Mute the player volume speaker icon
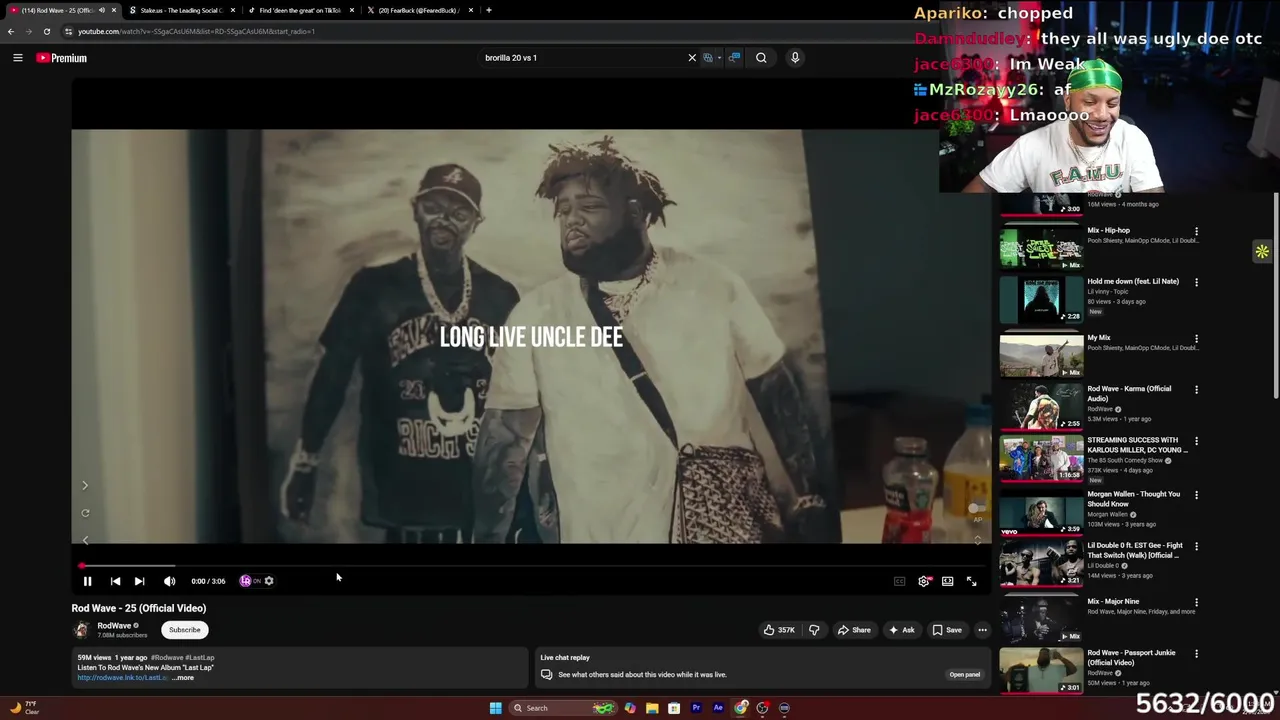 [169, 581]
